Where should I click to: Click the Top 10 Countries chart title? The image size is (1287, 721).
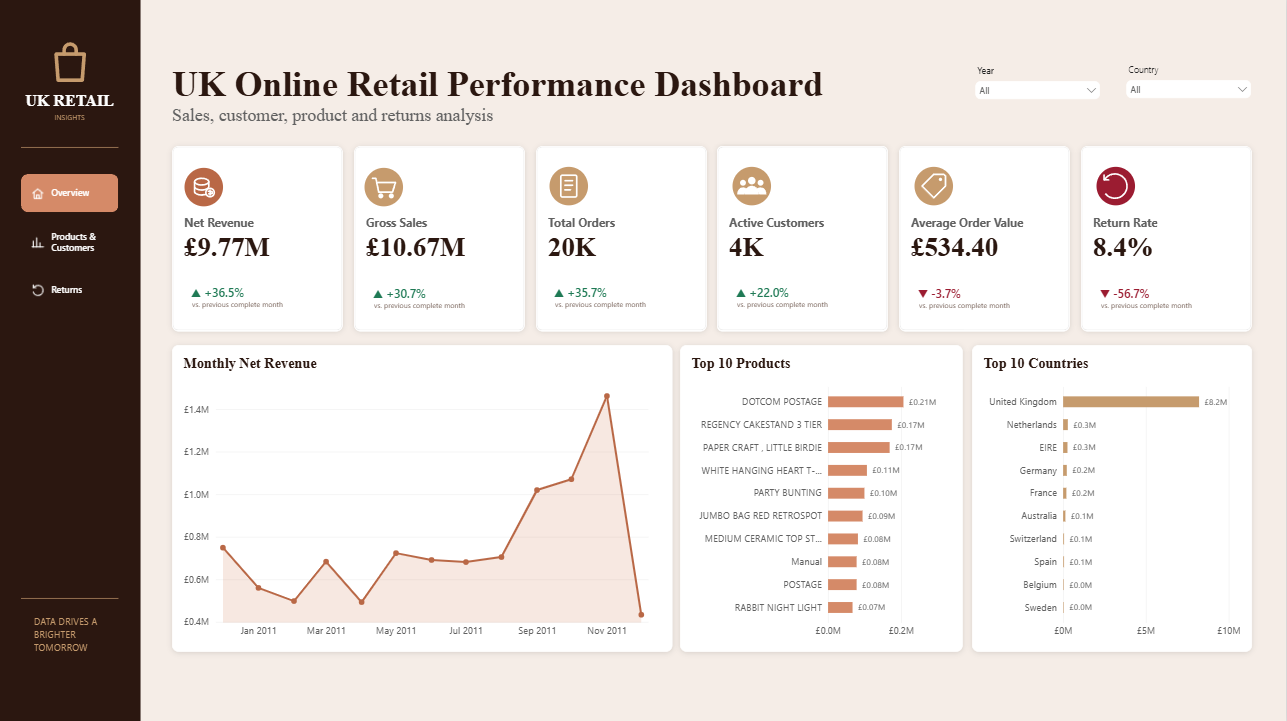(x=1036, y=364)
